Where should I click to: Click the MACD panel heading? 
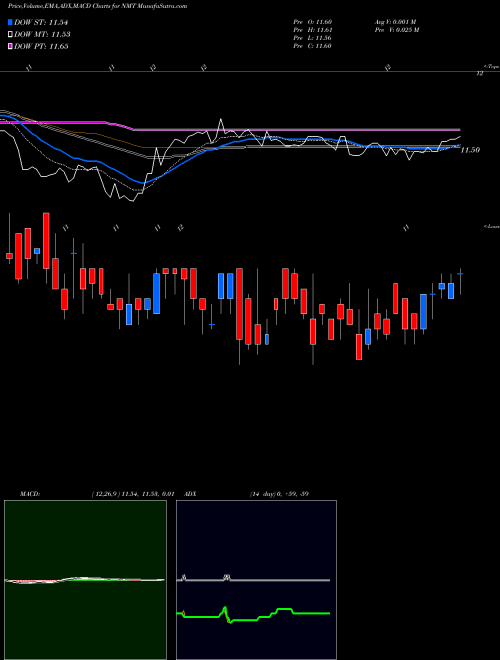point(30,494)
